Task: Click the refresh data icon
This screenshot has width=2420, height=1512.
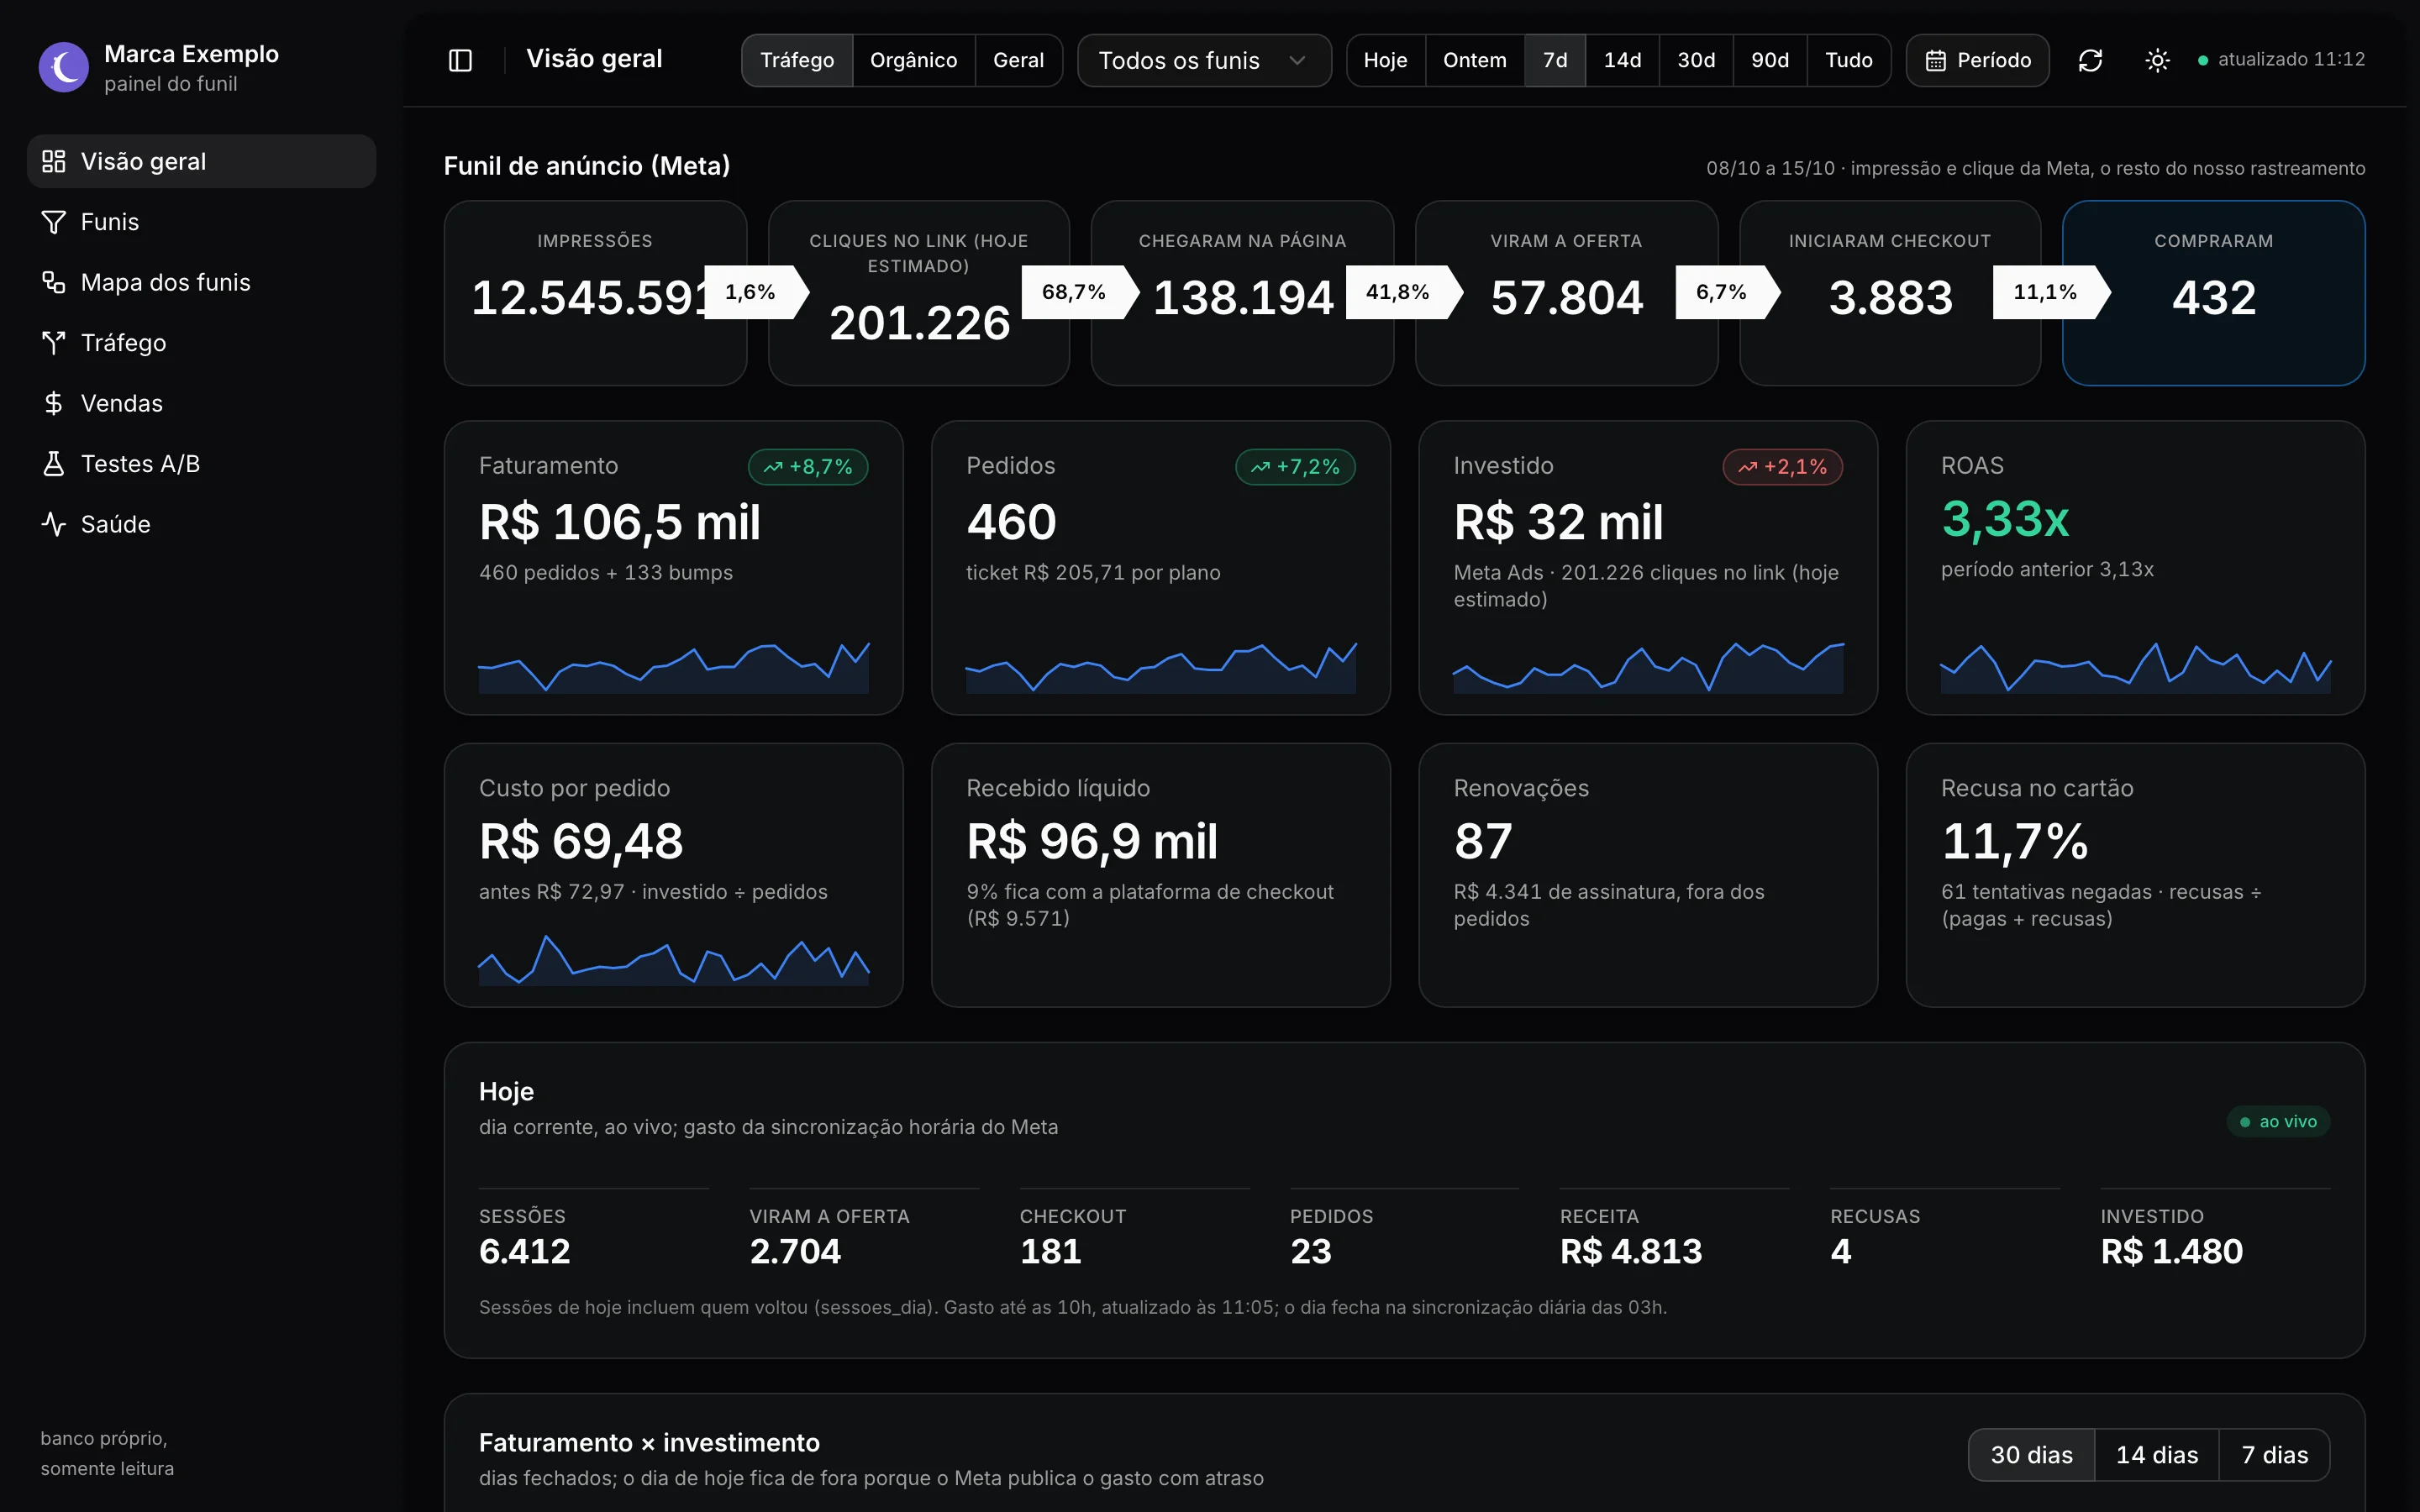Action: [x=2090, y=60]
